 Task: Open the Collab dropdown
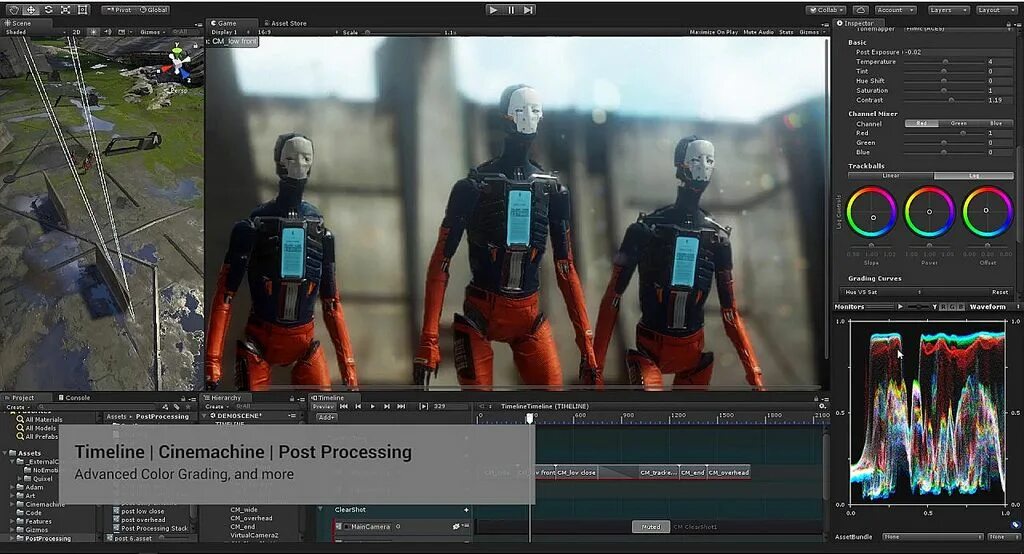(x=826, y=10)
